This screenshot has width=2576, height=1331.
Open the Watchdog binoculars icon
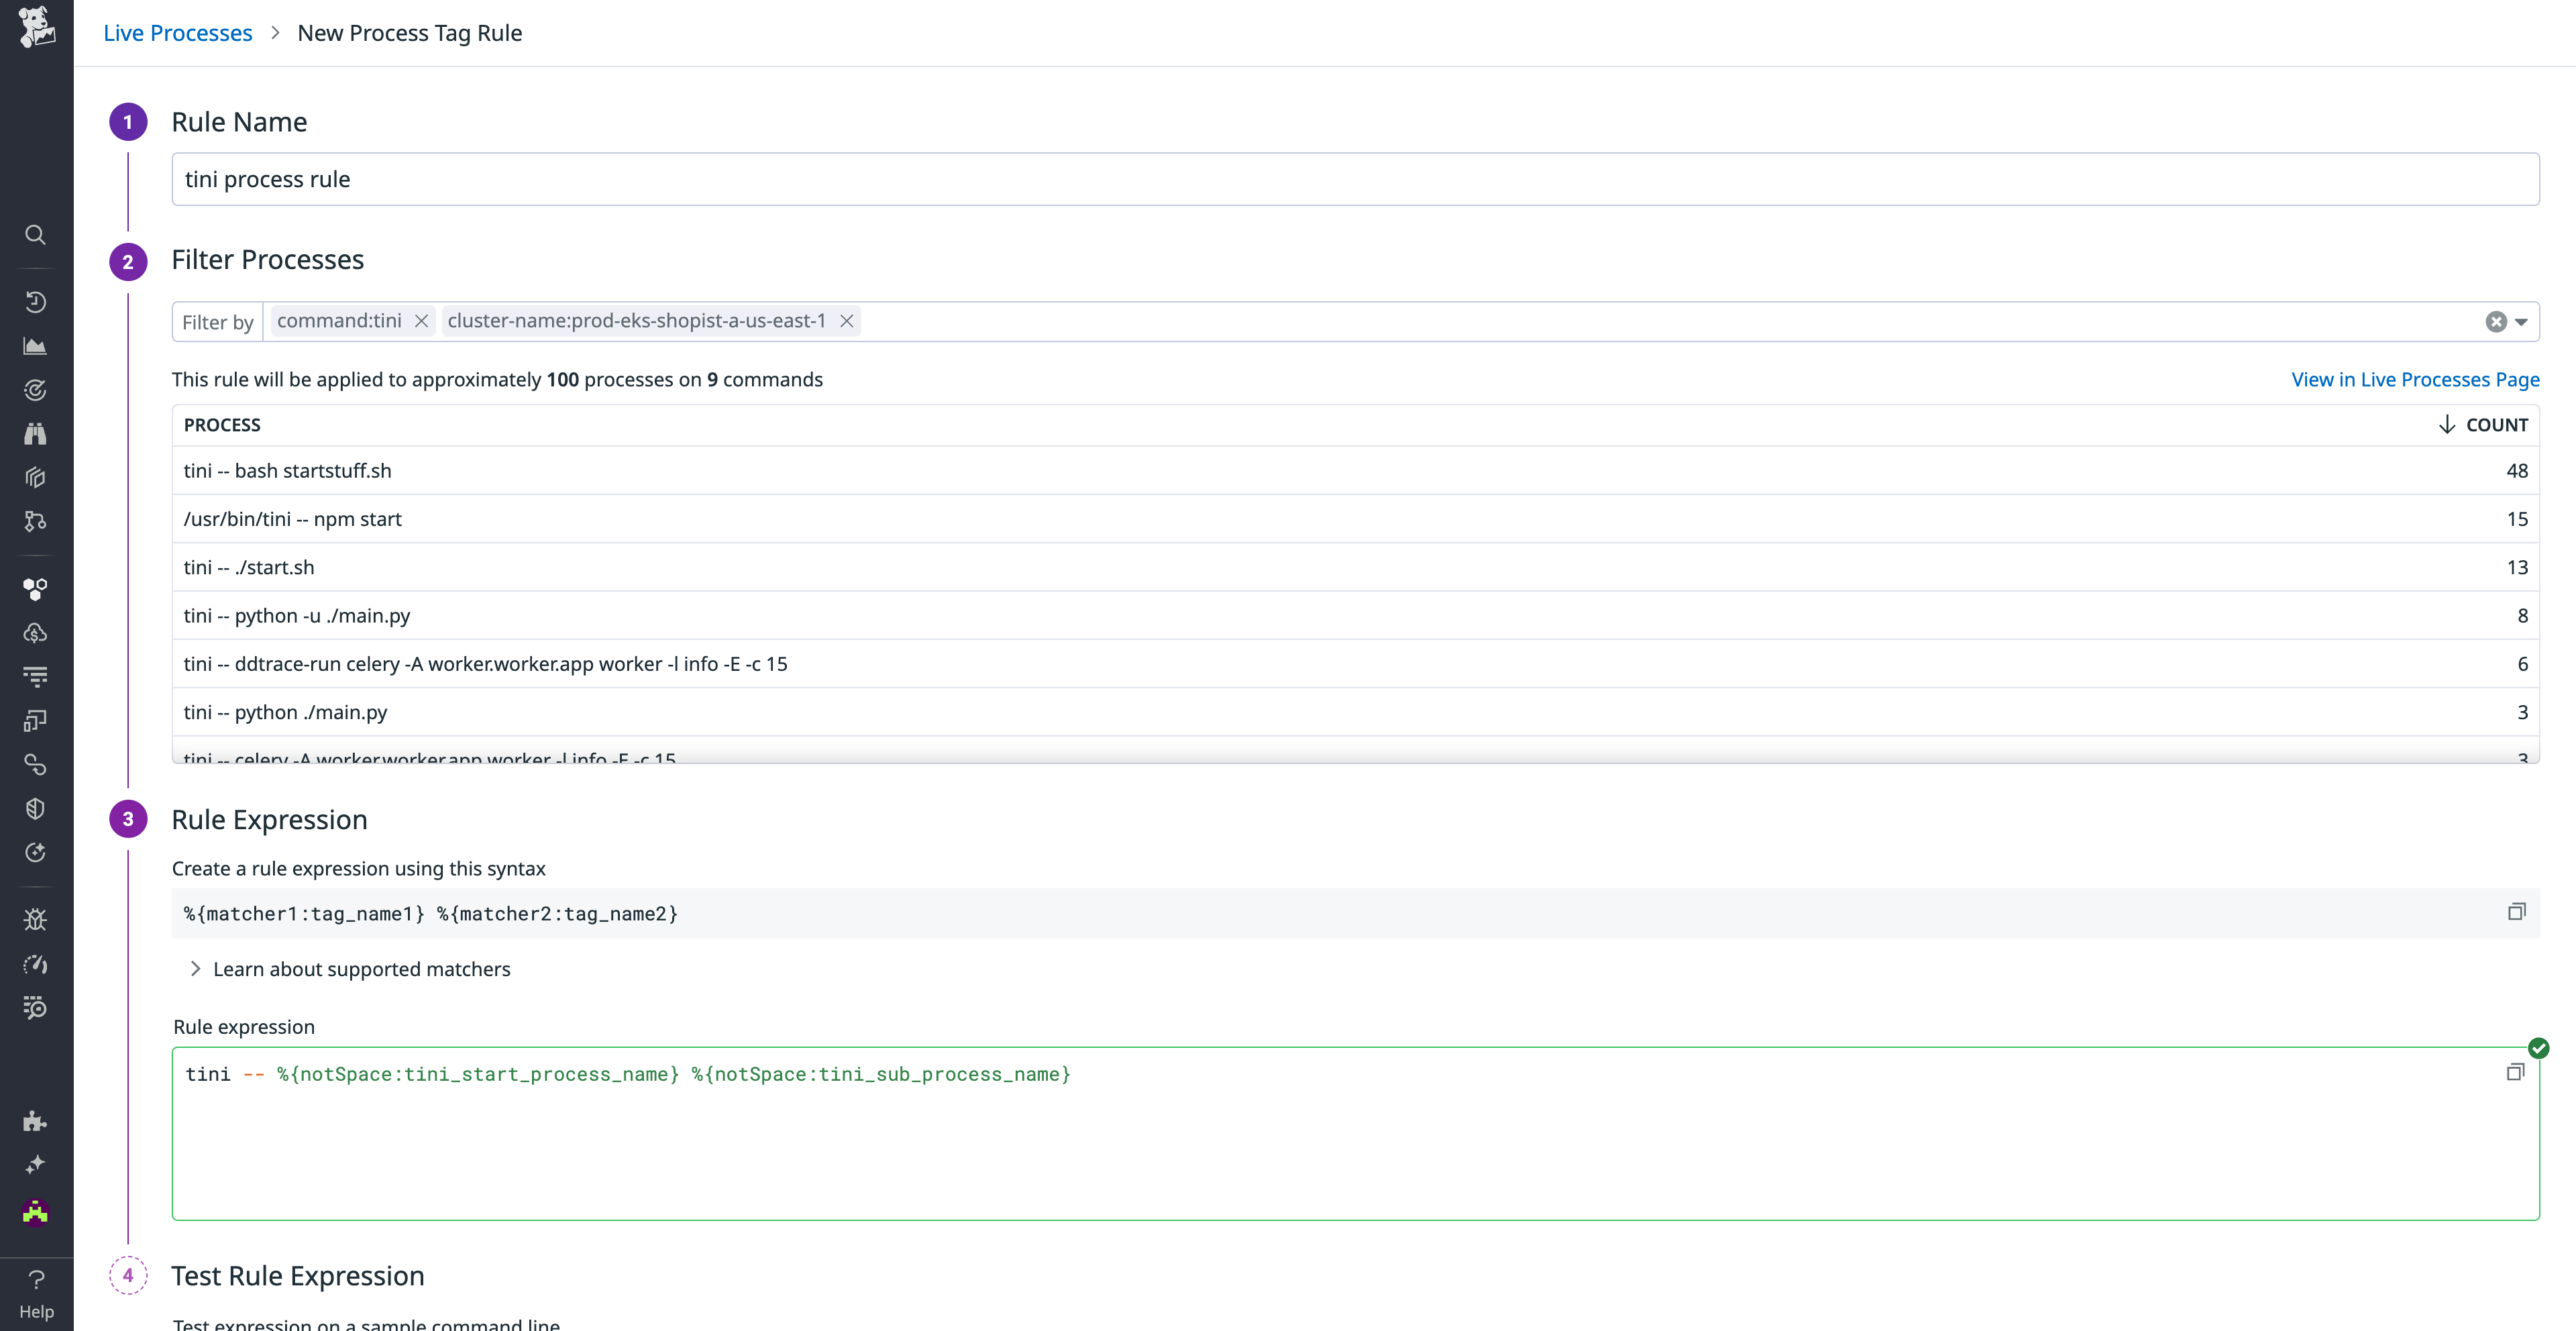click(x=36, y=433)
